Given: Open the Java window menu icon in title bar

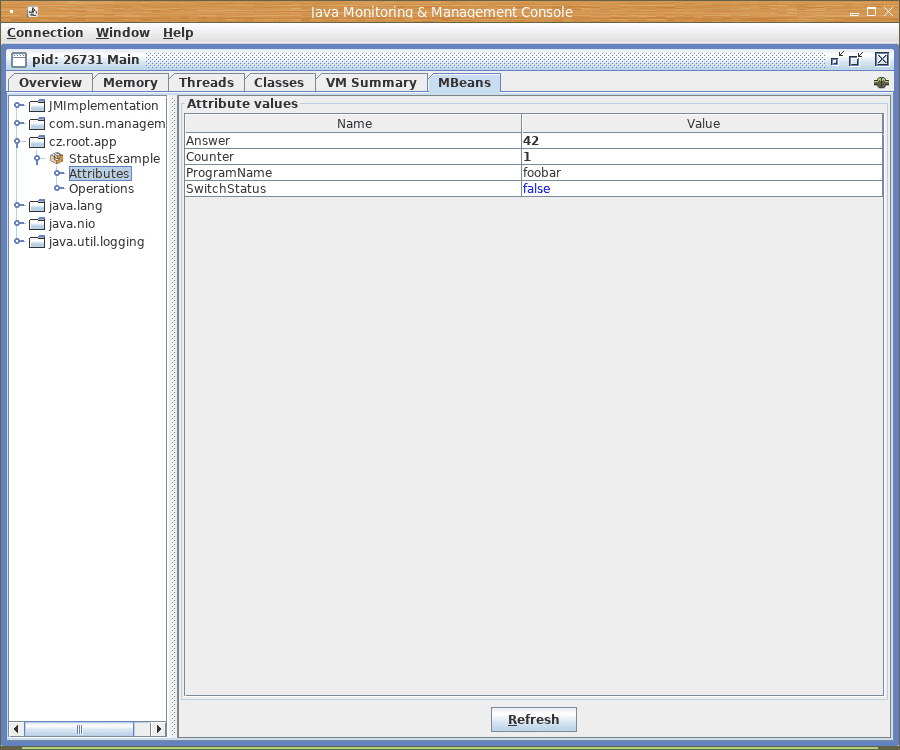Looking at the screenshot, I should tap(33, 11).
